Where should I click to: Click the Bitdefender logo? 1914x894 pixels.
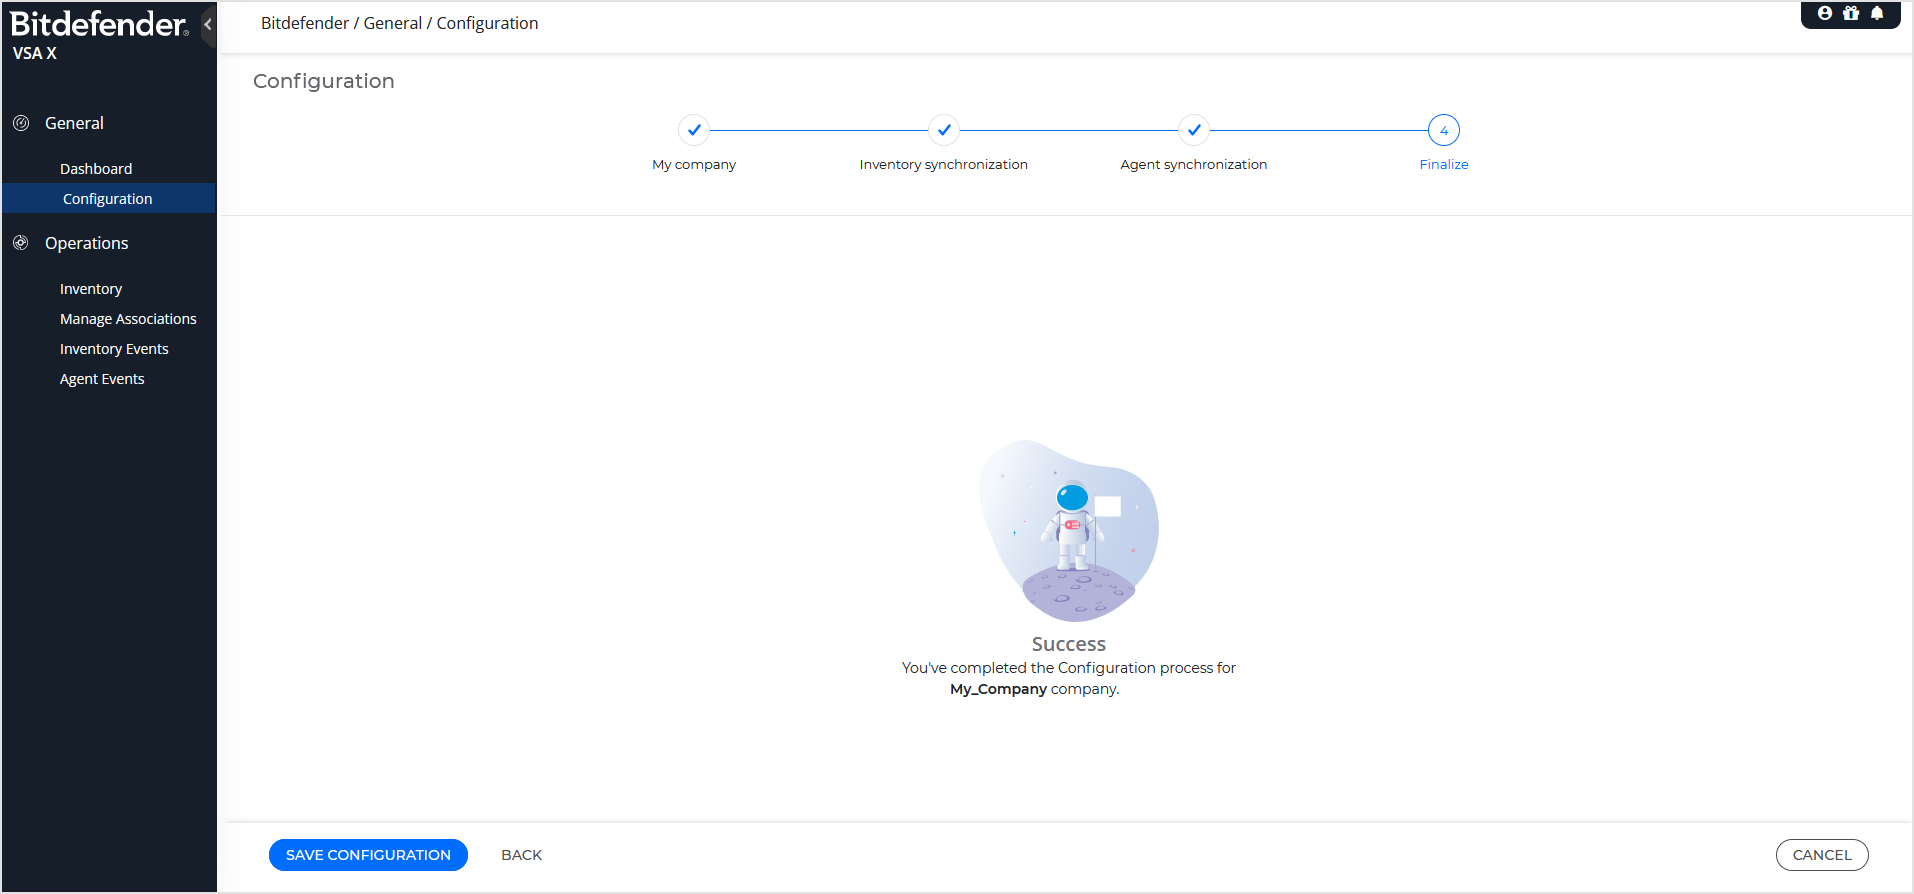pyautogui.click(x=98, y=24)
